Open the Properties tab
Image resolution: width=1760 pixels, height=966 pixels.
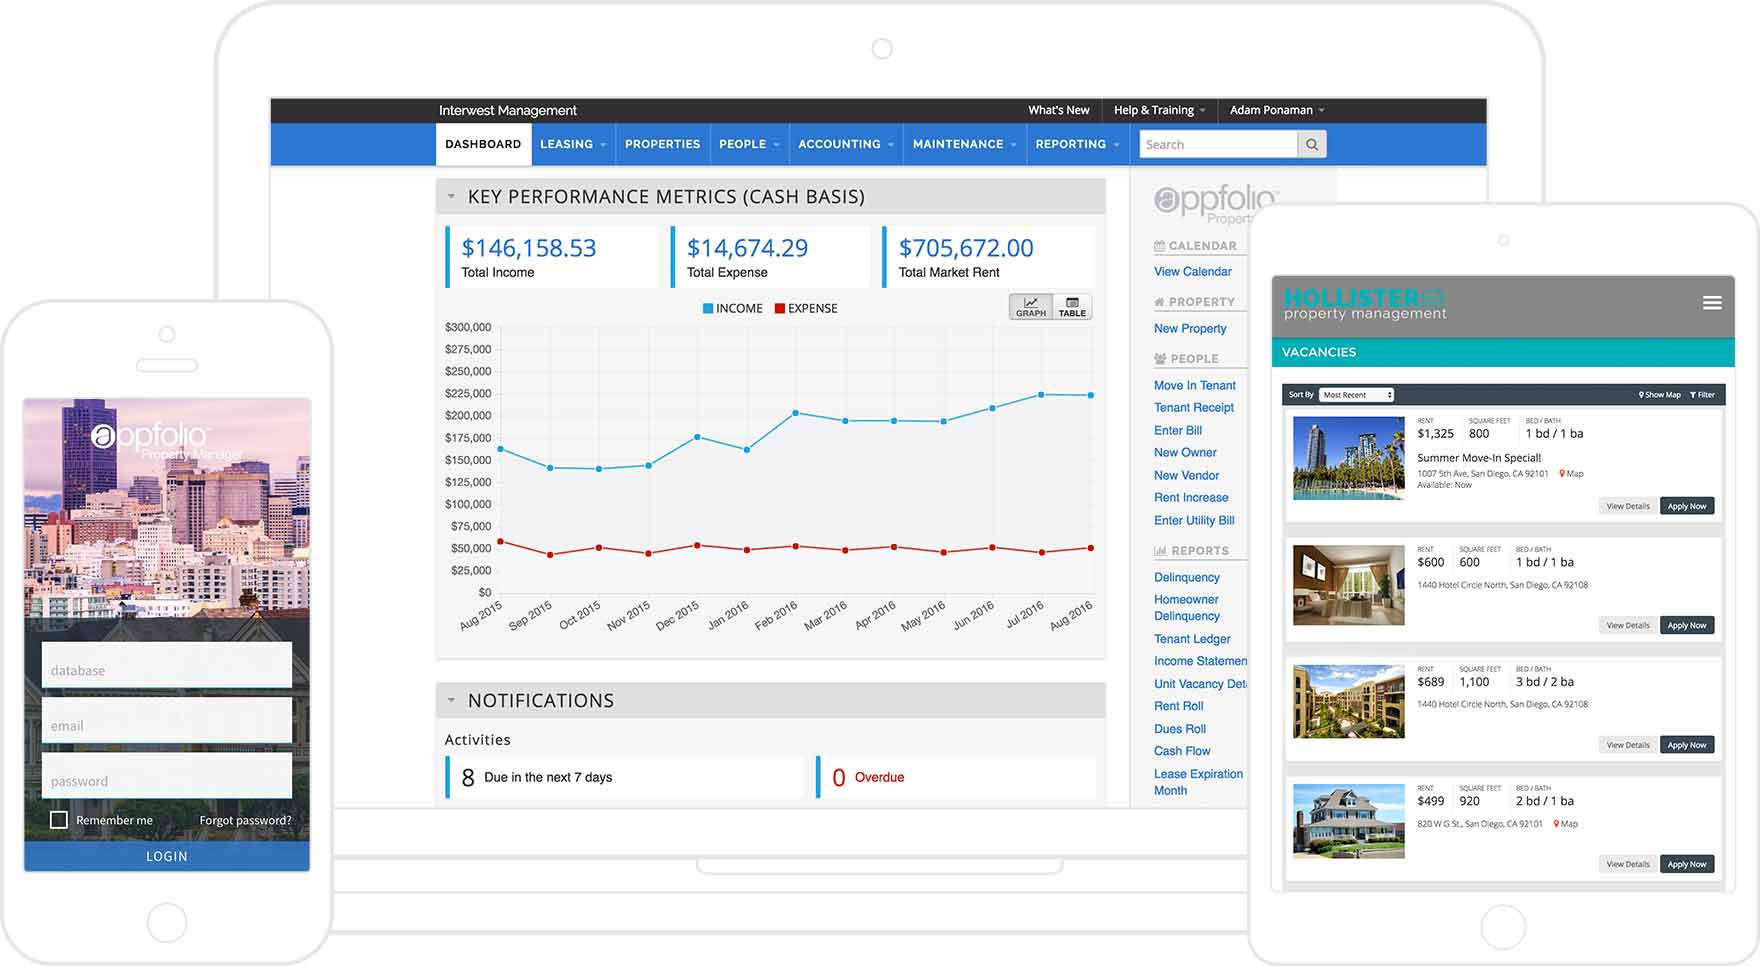[662, 144]
